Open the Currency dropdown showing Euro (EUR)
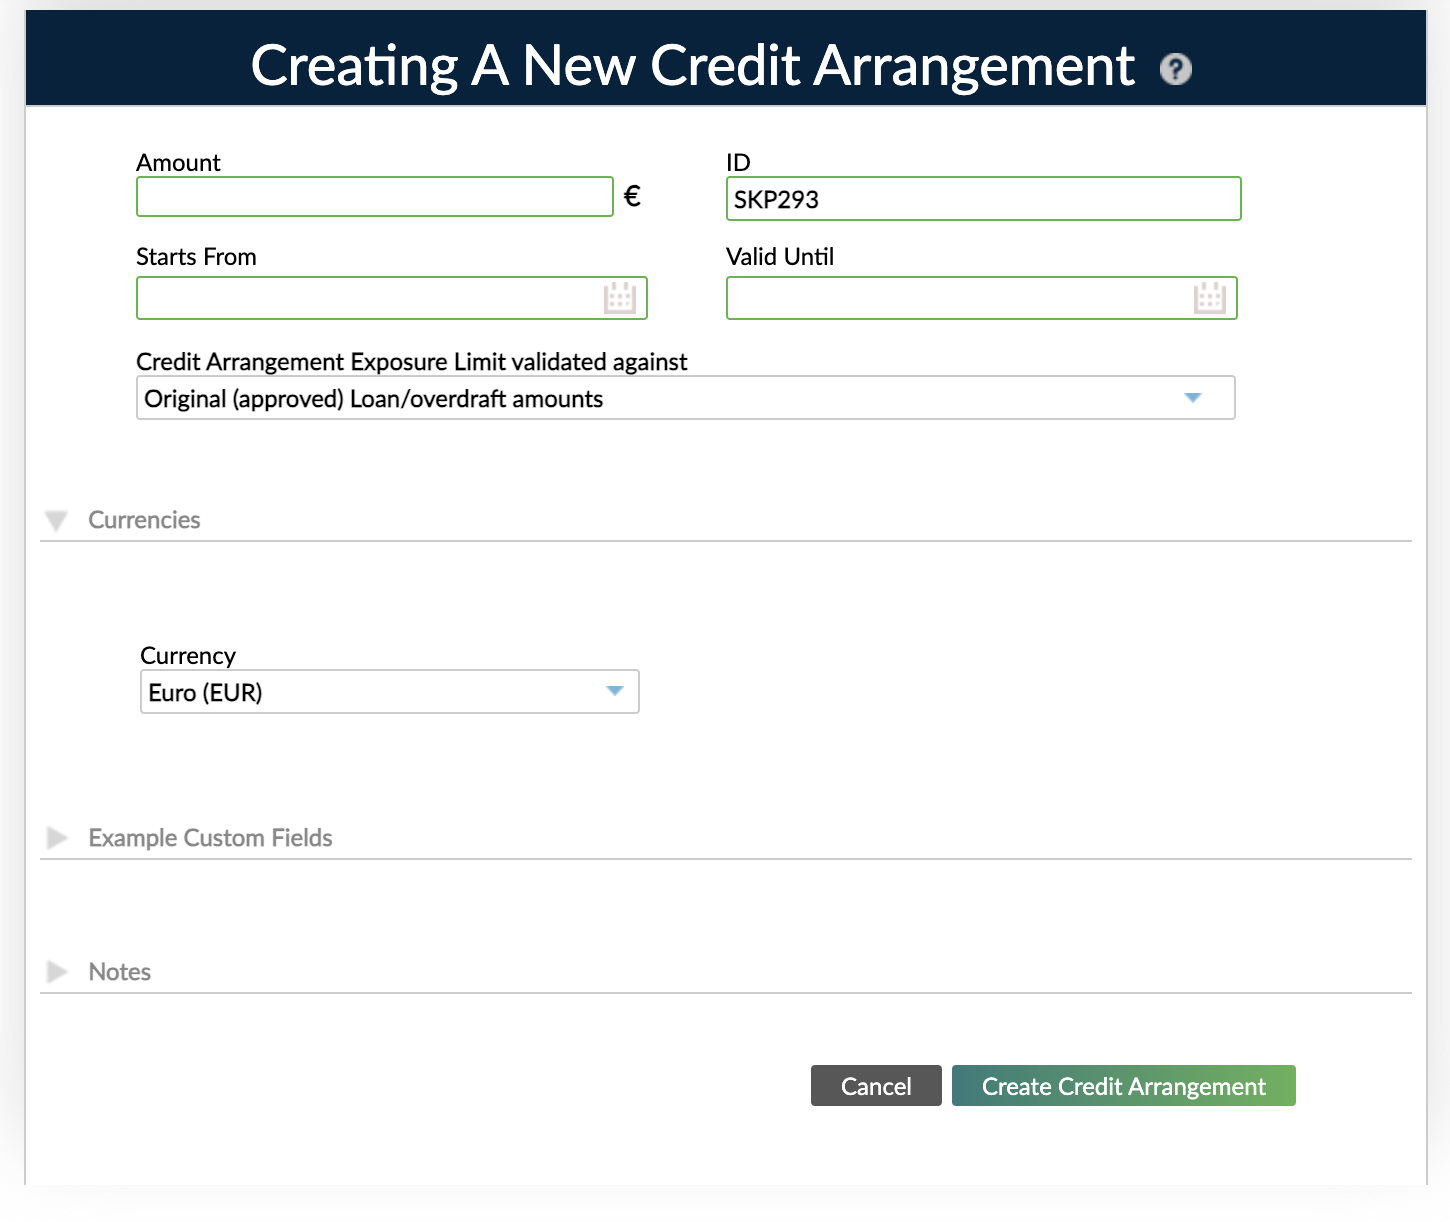1450x1222 pixels. coord(389,691)
